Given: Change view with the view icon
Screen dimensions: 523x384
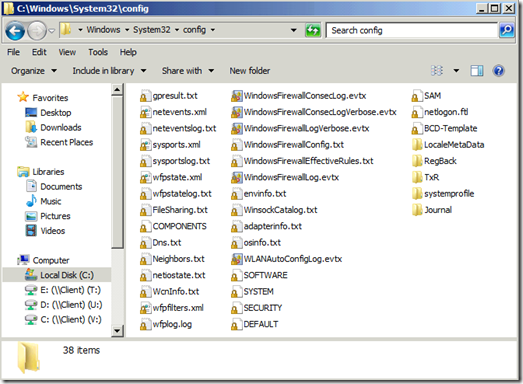Looking at the screenshot, I should coord(437,71).
